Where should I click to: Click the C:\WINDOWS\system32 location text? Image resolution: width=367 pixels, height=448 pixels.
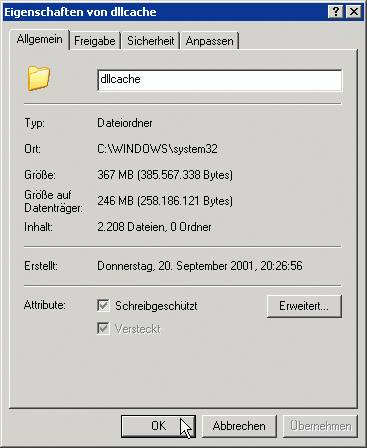click(x=157, y=149)
